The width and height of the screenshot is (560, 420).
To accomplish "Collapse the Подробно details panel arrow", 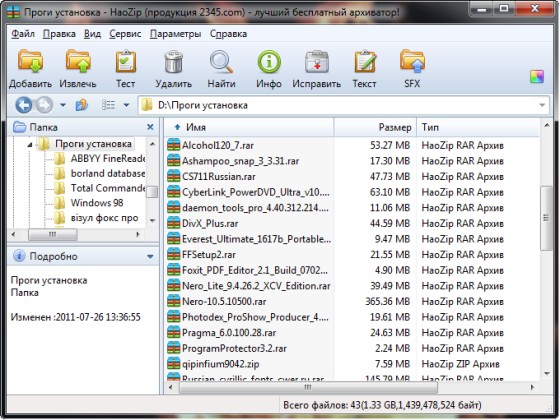I will pos(150,256).
